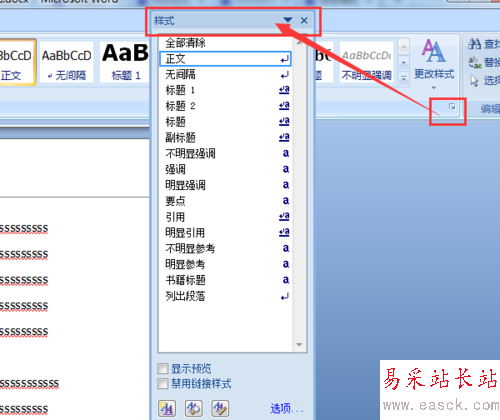Click the character-style 'a' icon beside 书籍标题
This screenshot has width=500, height=420.
pos(286,280)
